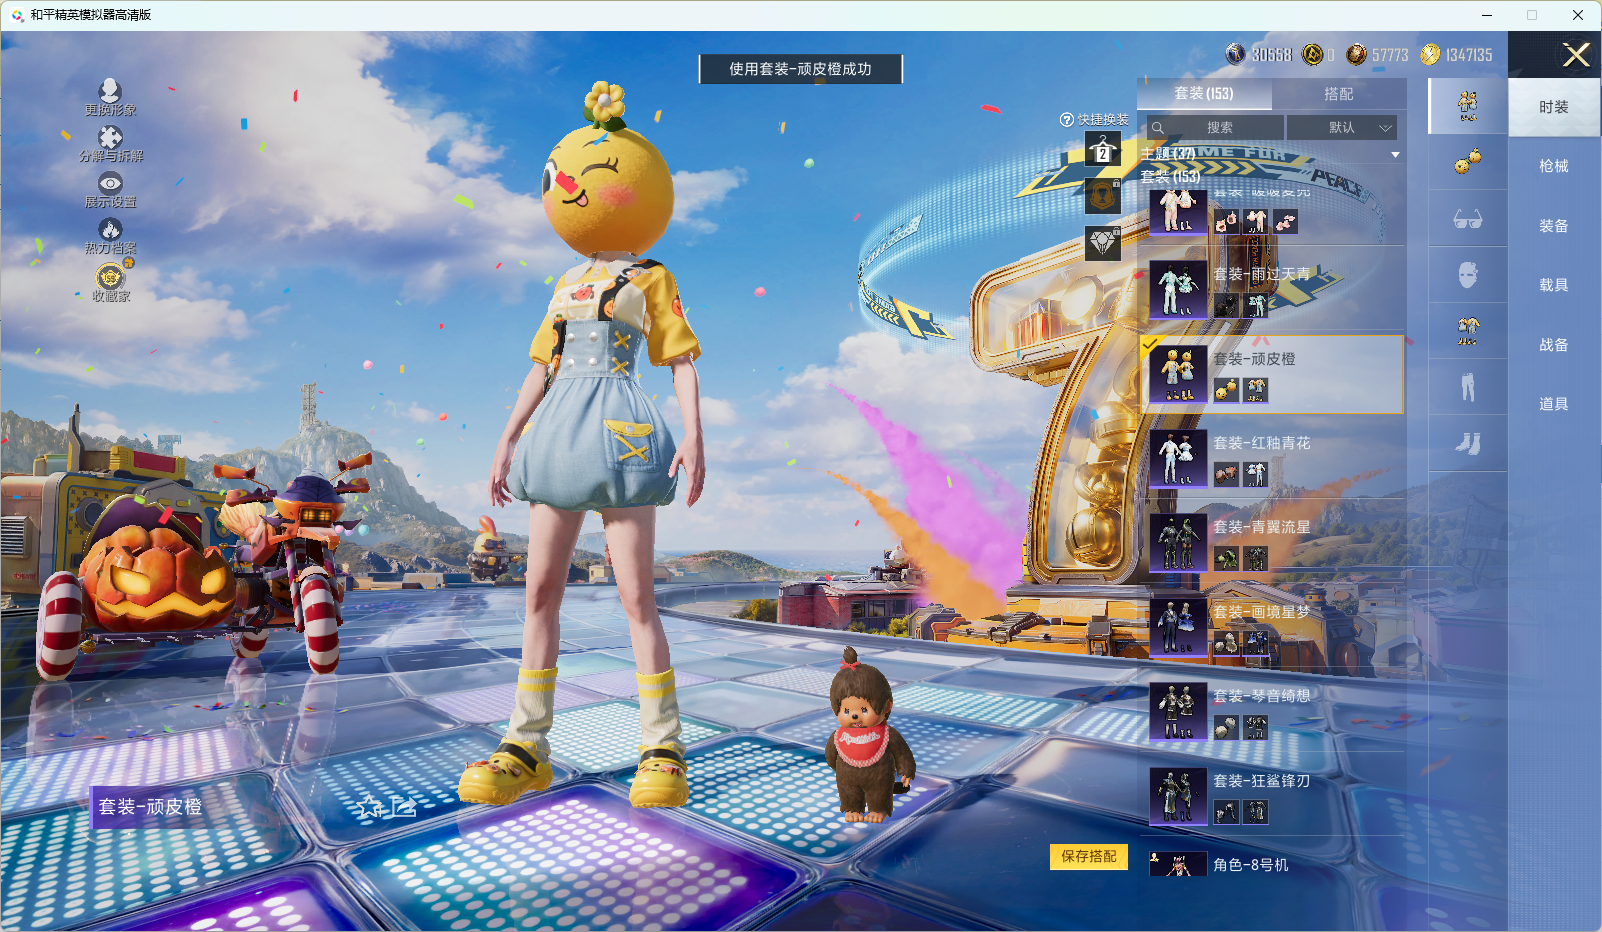Select the glasses sidebar icon

click(x=1468, y=218)
